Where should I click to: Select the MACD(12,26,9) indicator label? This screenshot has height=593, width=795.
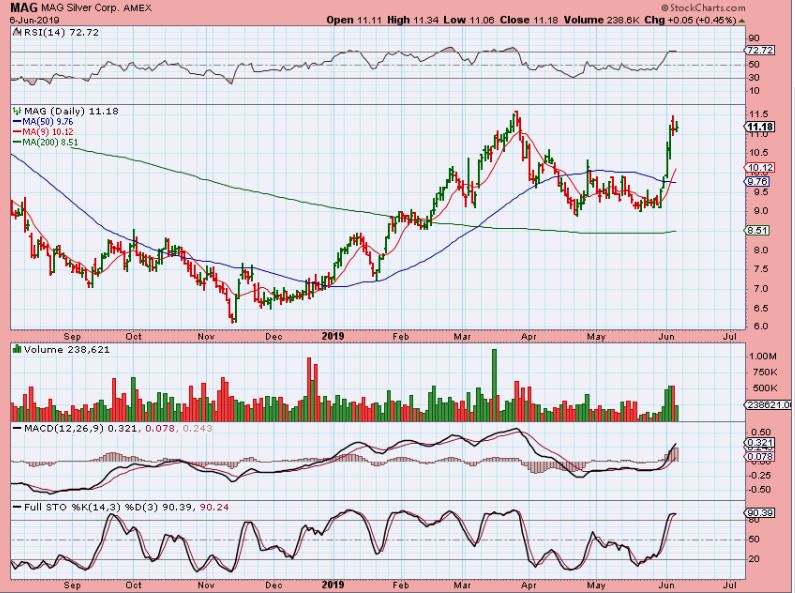click(63, 428)
